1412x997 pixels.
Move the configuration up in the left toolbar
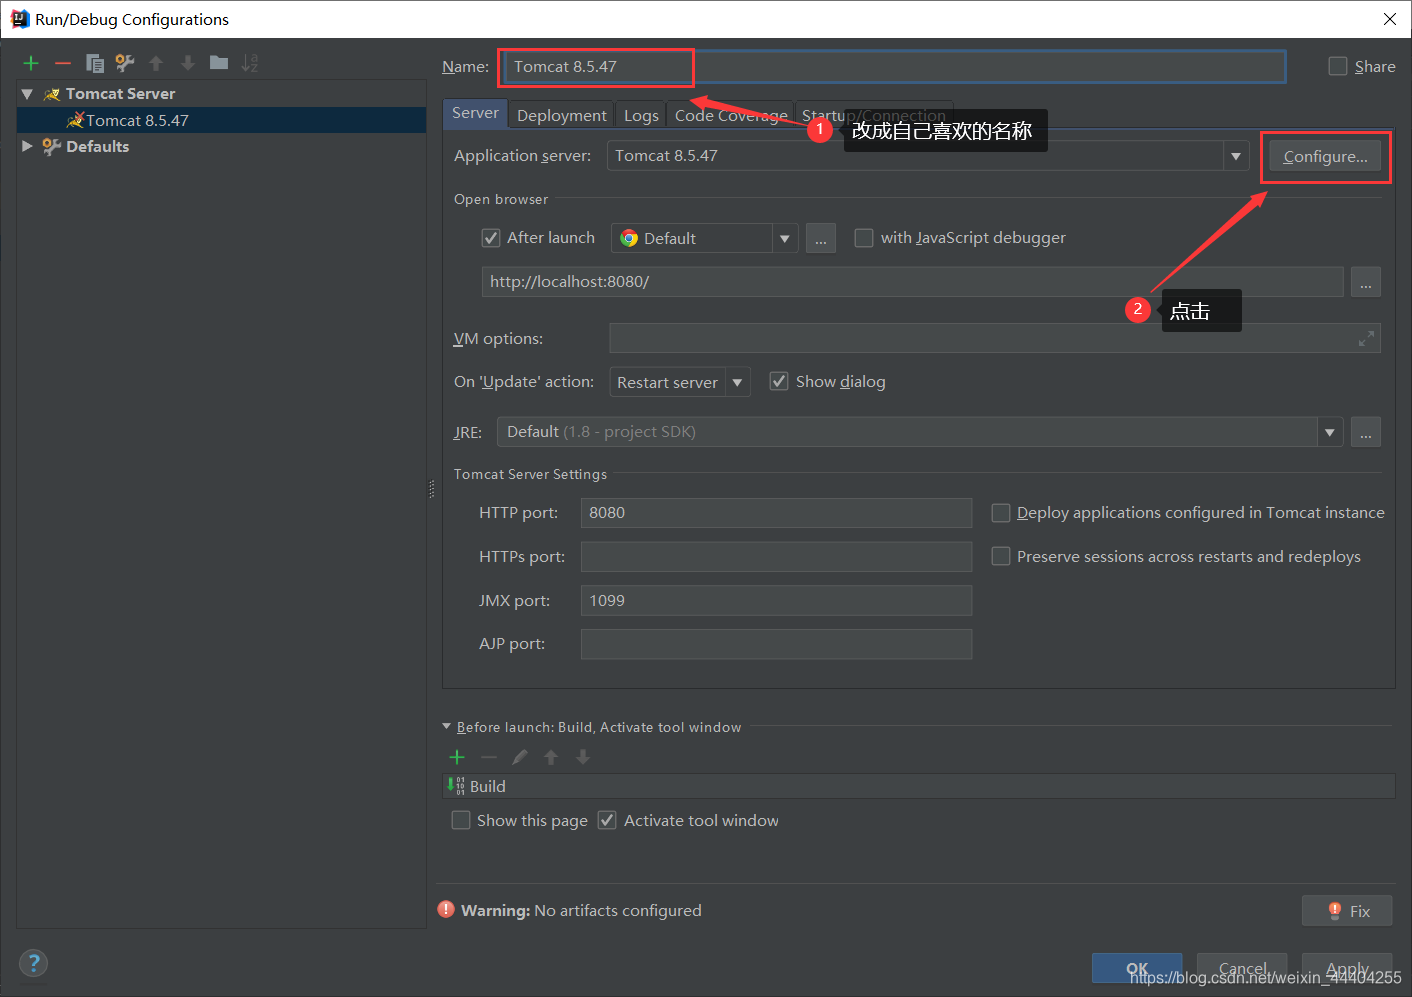tap(156, 63)
